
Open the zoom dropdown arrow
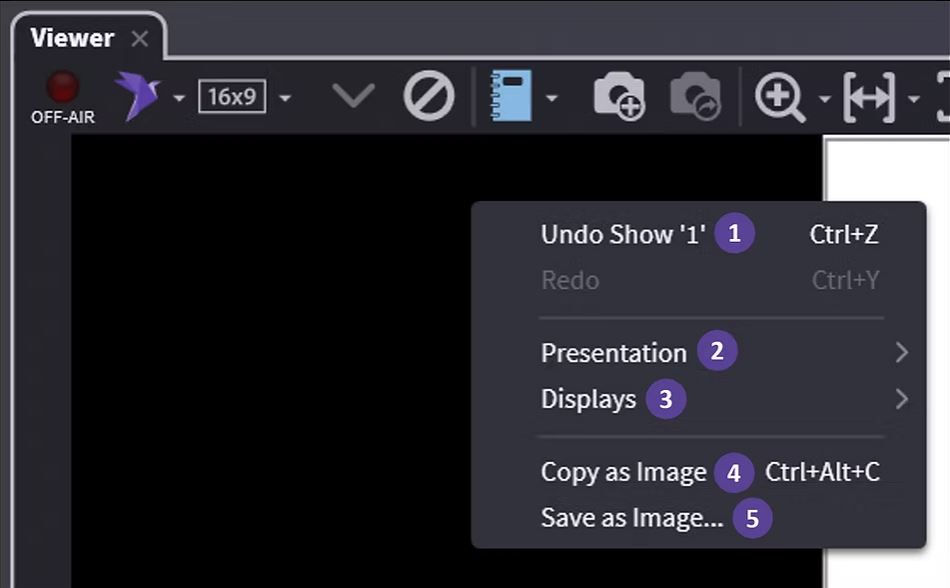(x=824, y=99)
